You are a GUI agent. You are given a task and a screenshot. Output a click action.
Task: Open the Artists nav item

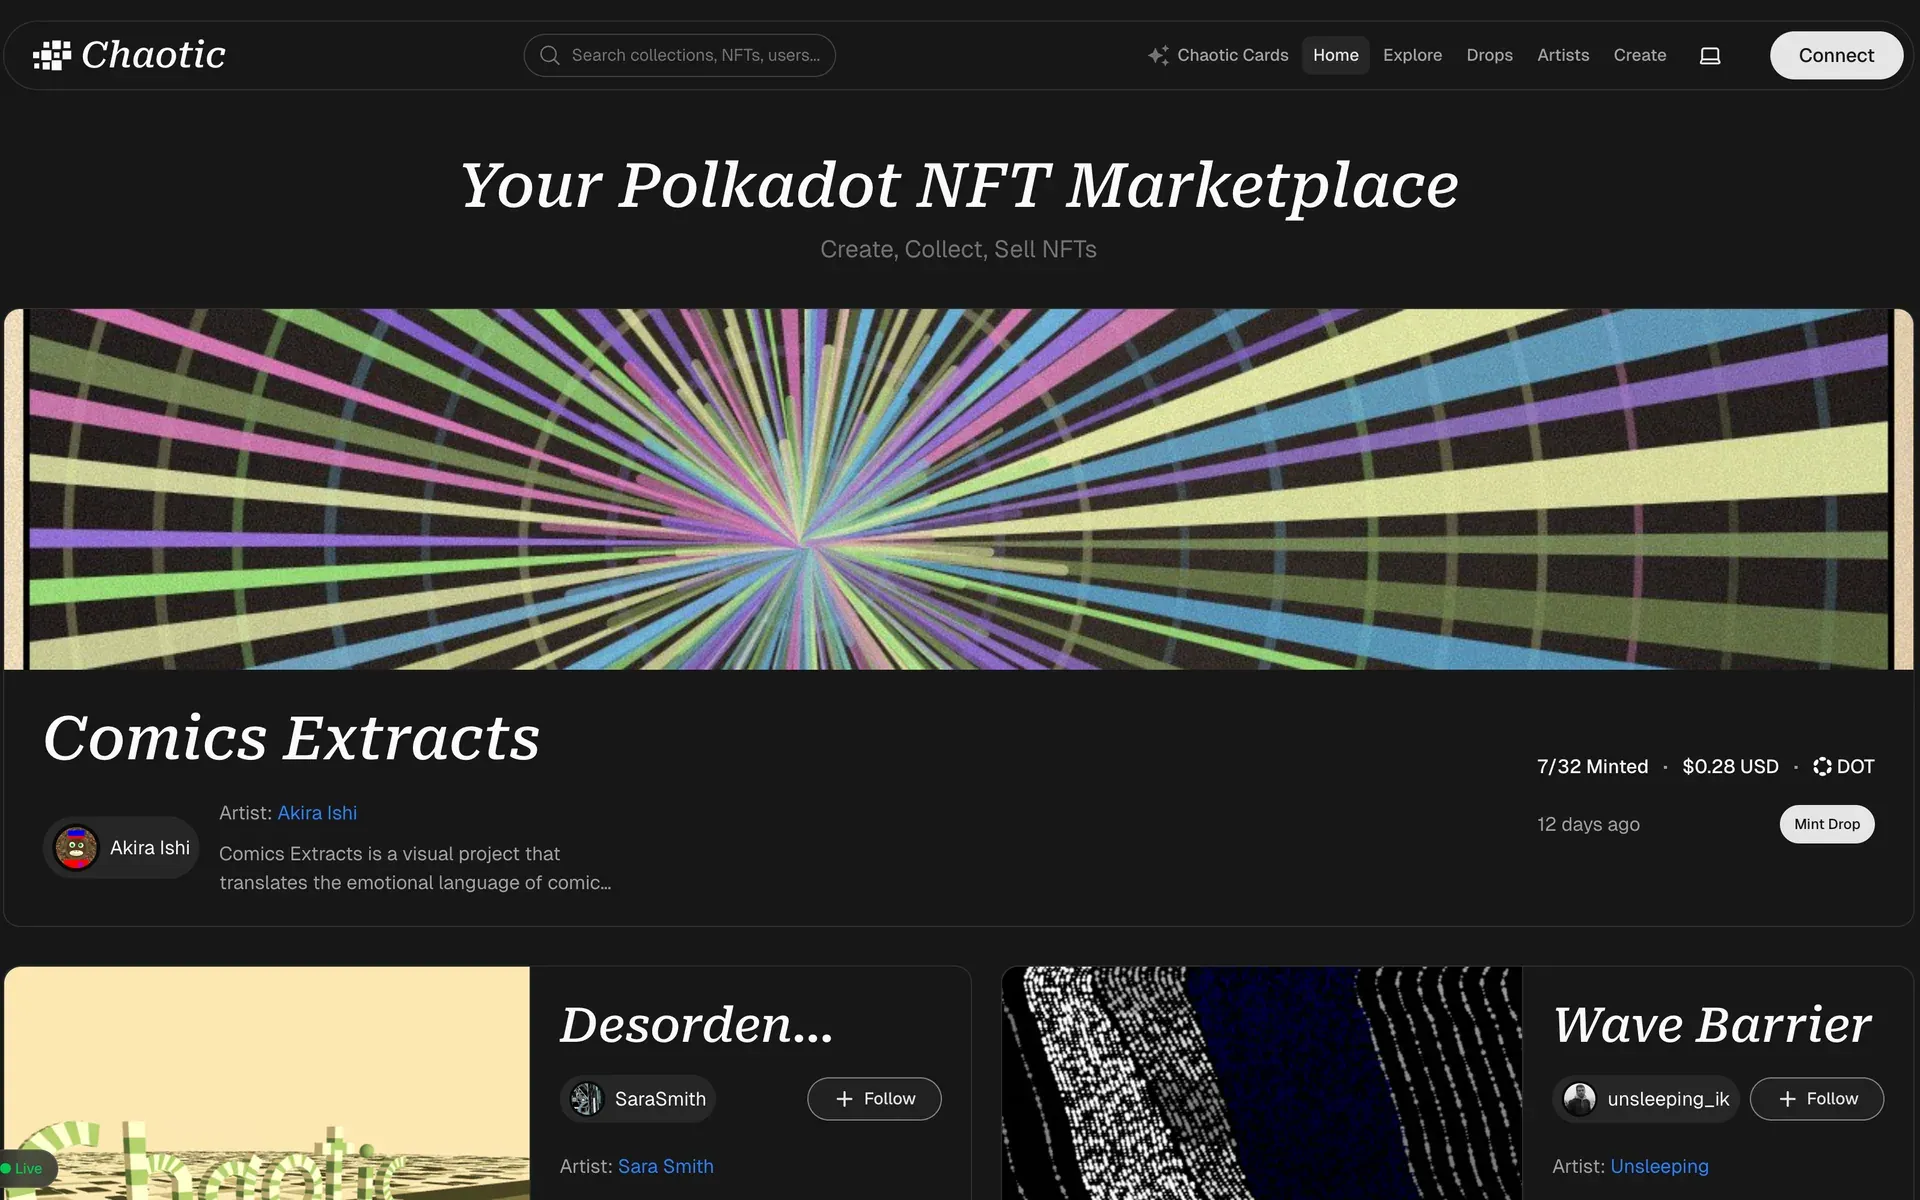(1563, 55)
